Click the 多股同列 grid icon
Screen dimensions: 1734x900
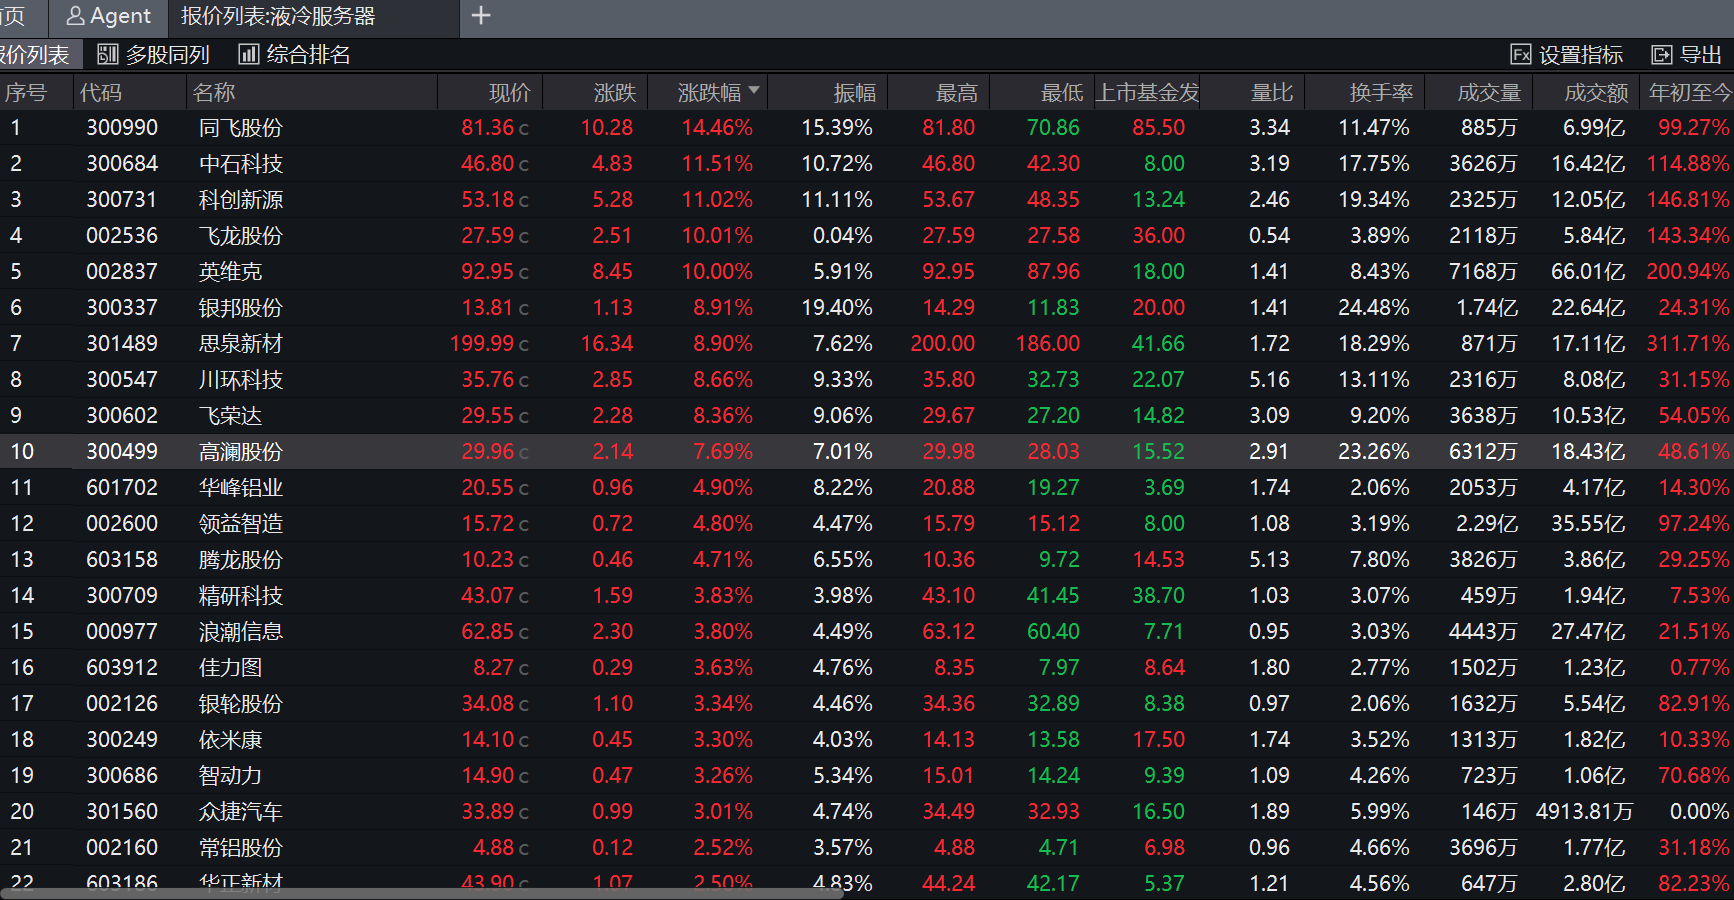pos(108,55)
